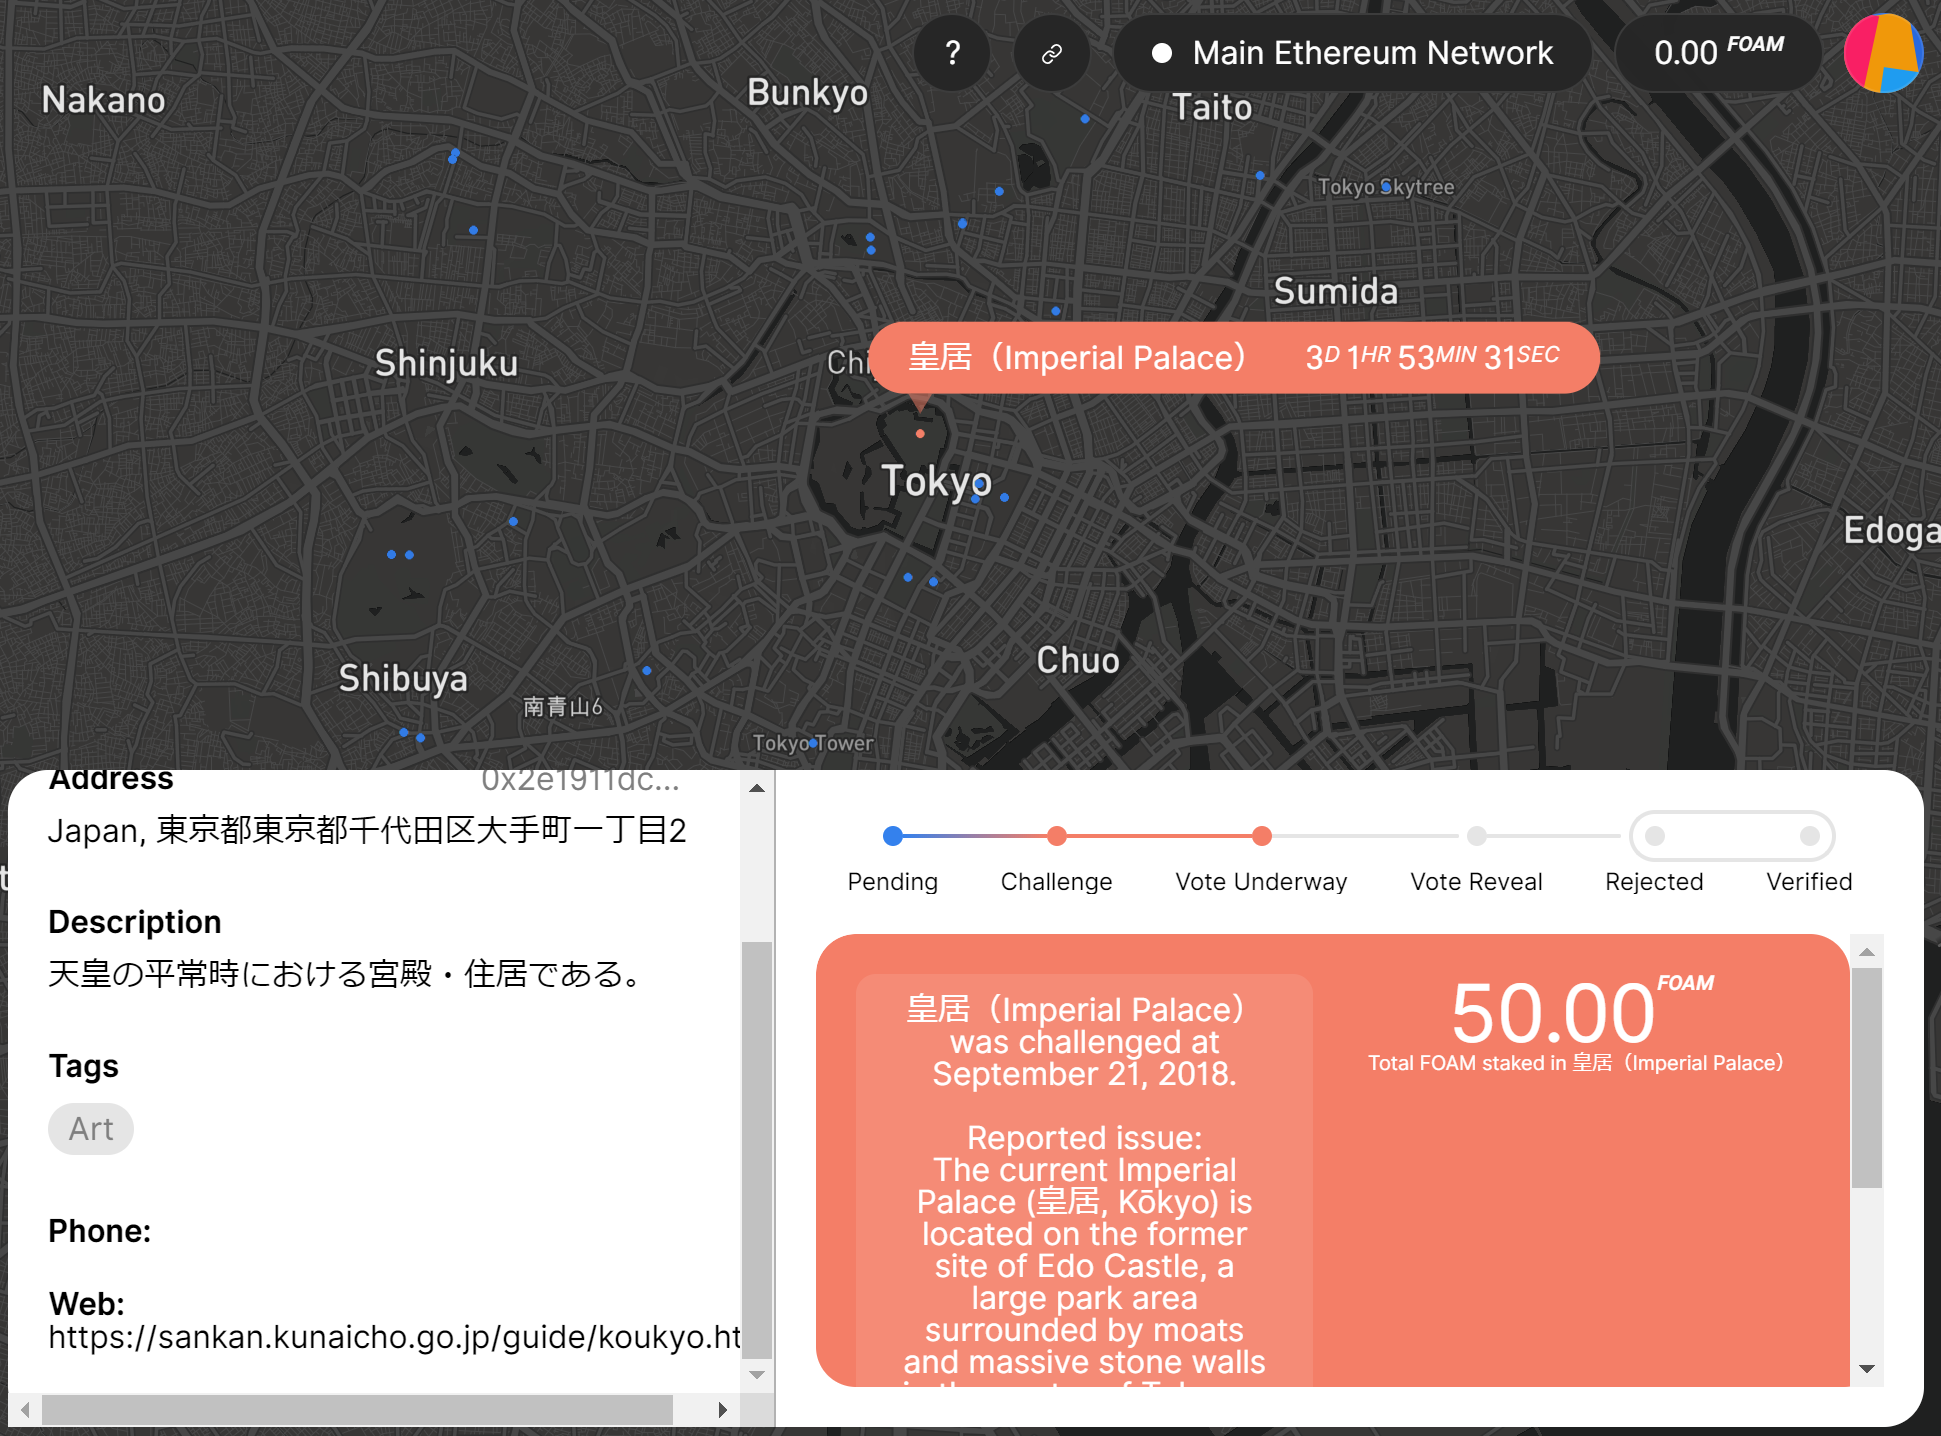Click the 0.00 FOAM balance pill
Screen dimensions: 1941x1436
tap(1718, 53)
